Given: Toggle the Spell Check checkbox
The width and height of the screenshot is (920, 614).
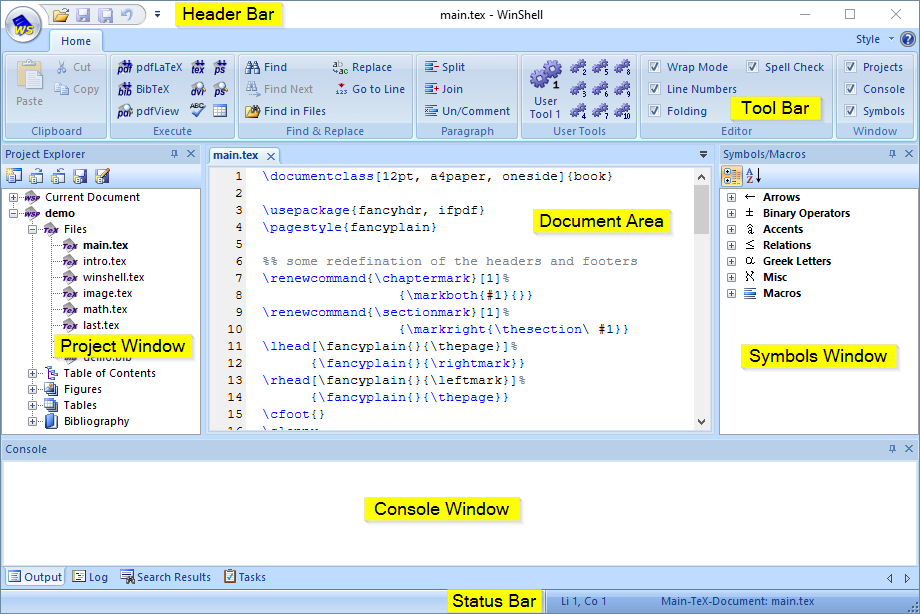Looking at the screenshot, I should point(752,67).
